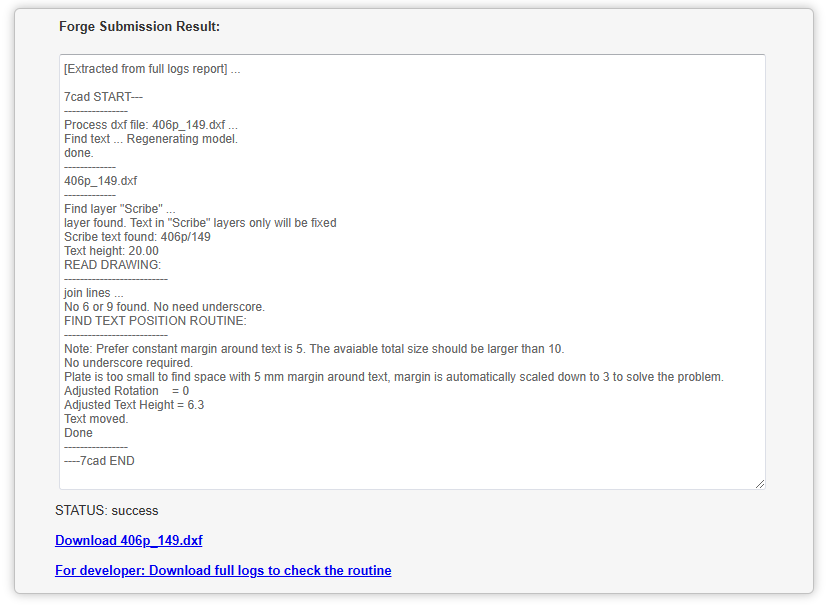Viewport: 831px width, 605px height.
Task: Click the Forge Submission Result heading
Action: [x=139, y=26]
